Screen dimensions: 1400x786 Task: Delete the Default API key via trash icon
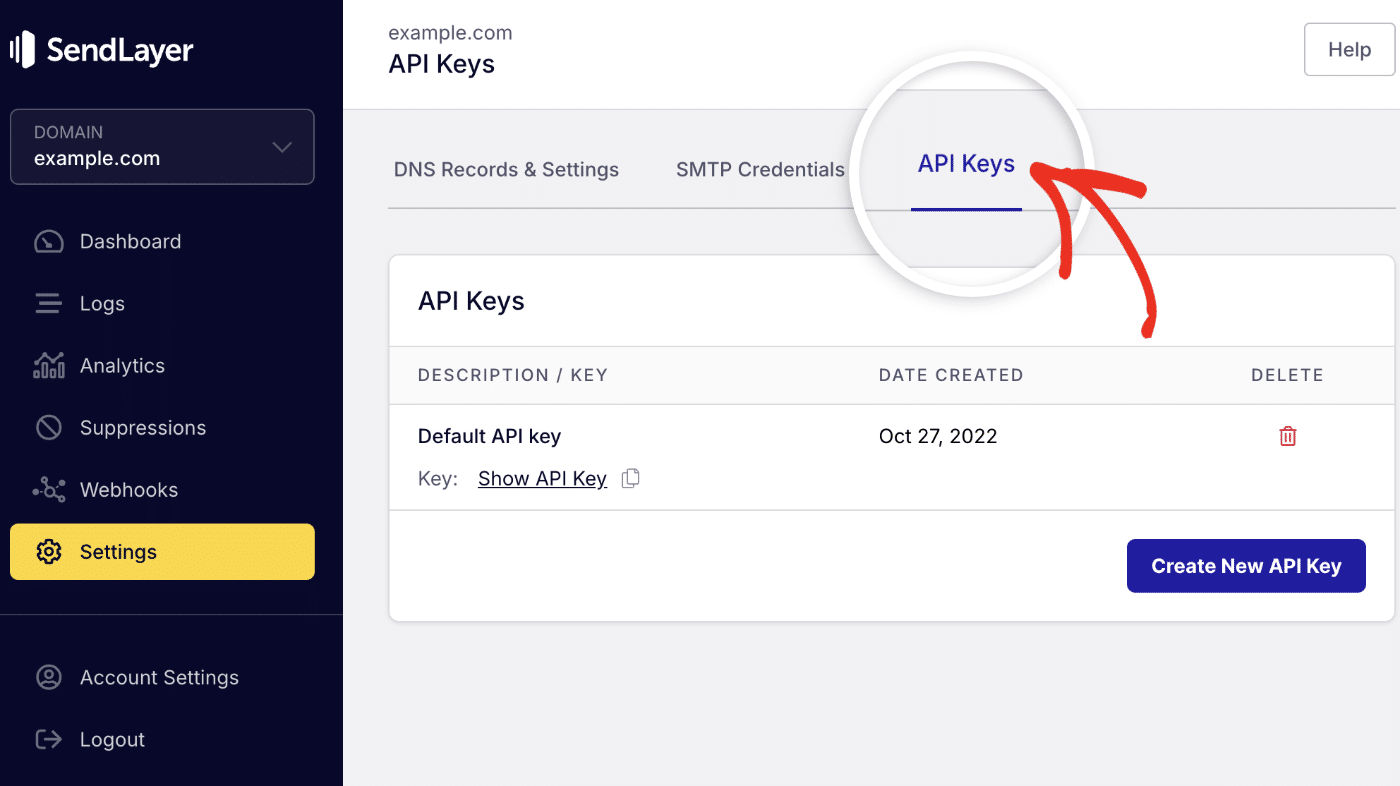tap(1287, 436)
